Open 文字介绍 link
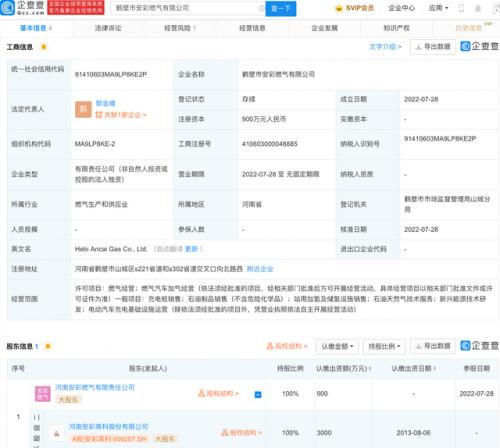The height and width of the screenshot is (448, 500). point(385,47)
